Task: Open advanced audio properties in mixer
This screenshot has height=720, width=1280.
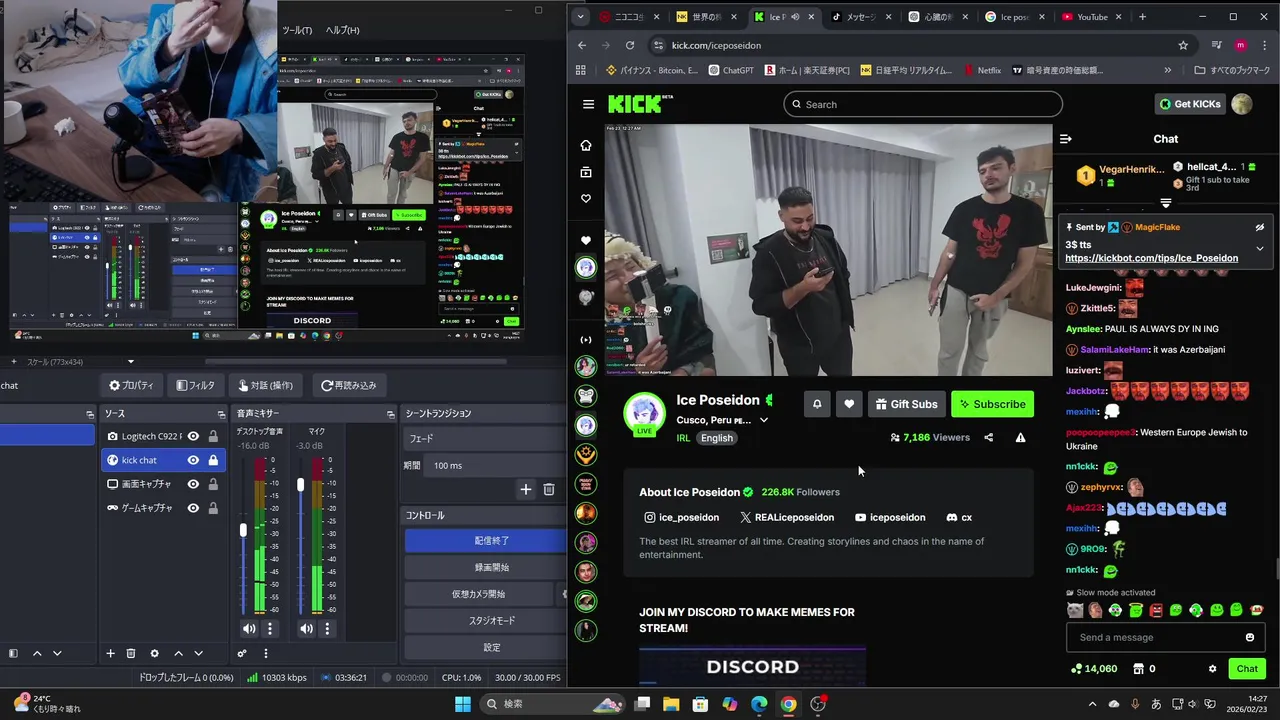Action: click(x=242, y=653)
